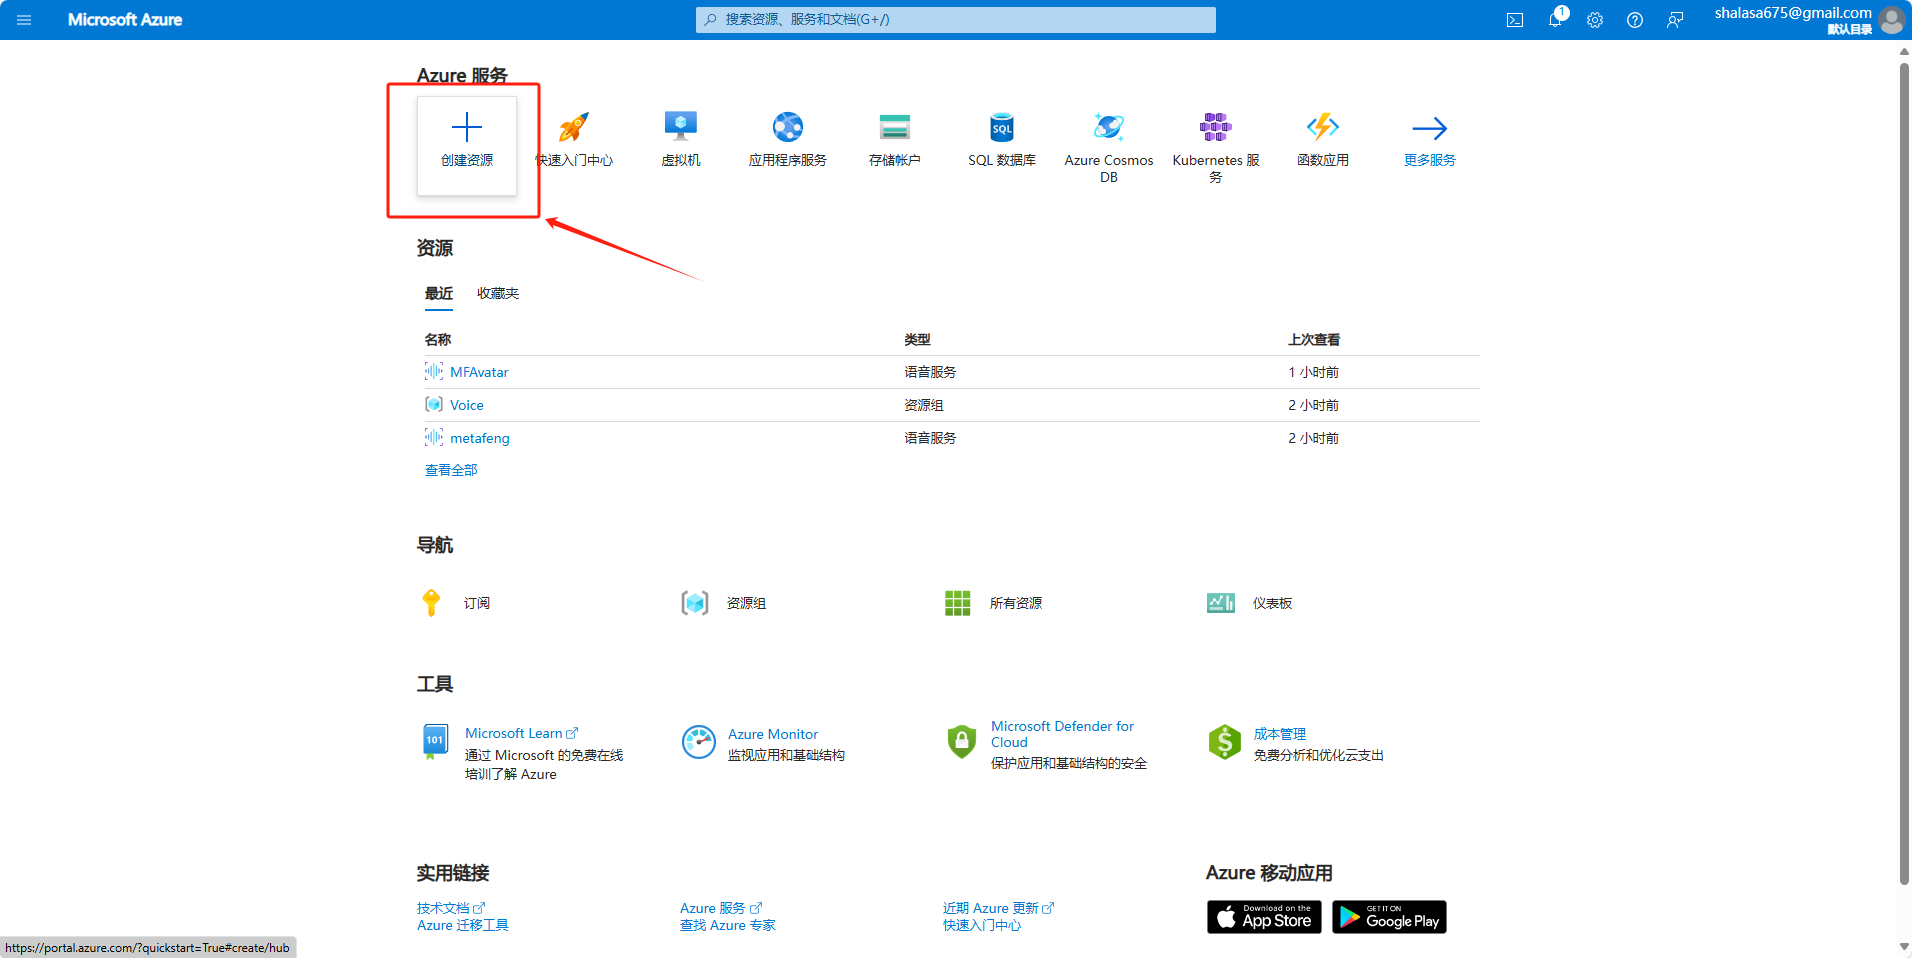
Task: Open the help question mark icon
Action: (x=1635, y=20)
